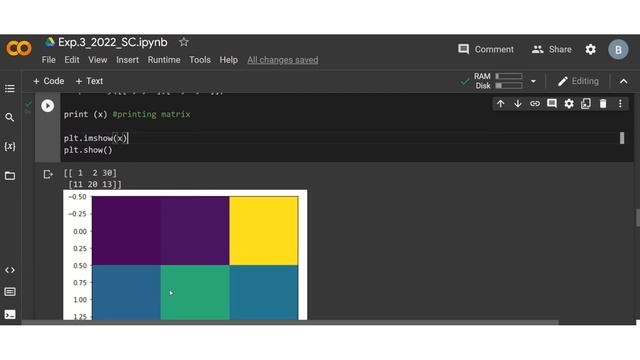This screenshot has height=360, width=640.
Task: Open the user account avatar B
Action: click(x=618, y=49)
